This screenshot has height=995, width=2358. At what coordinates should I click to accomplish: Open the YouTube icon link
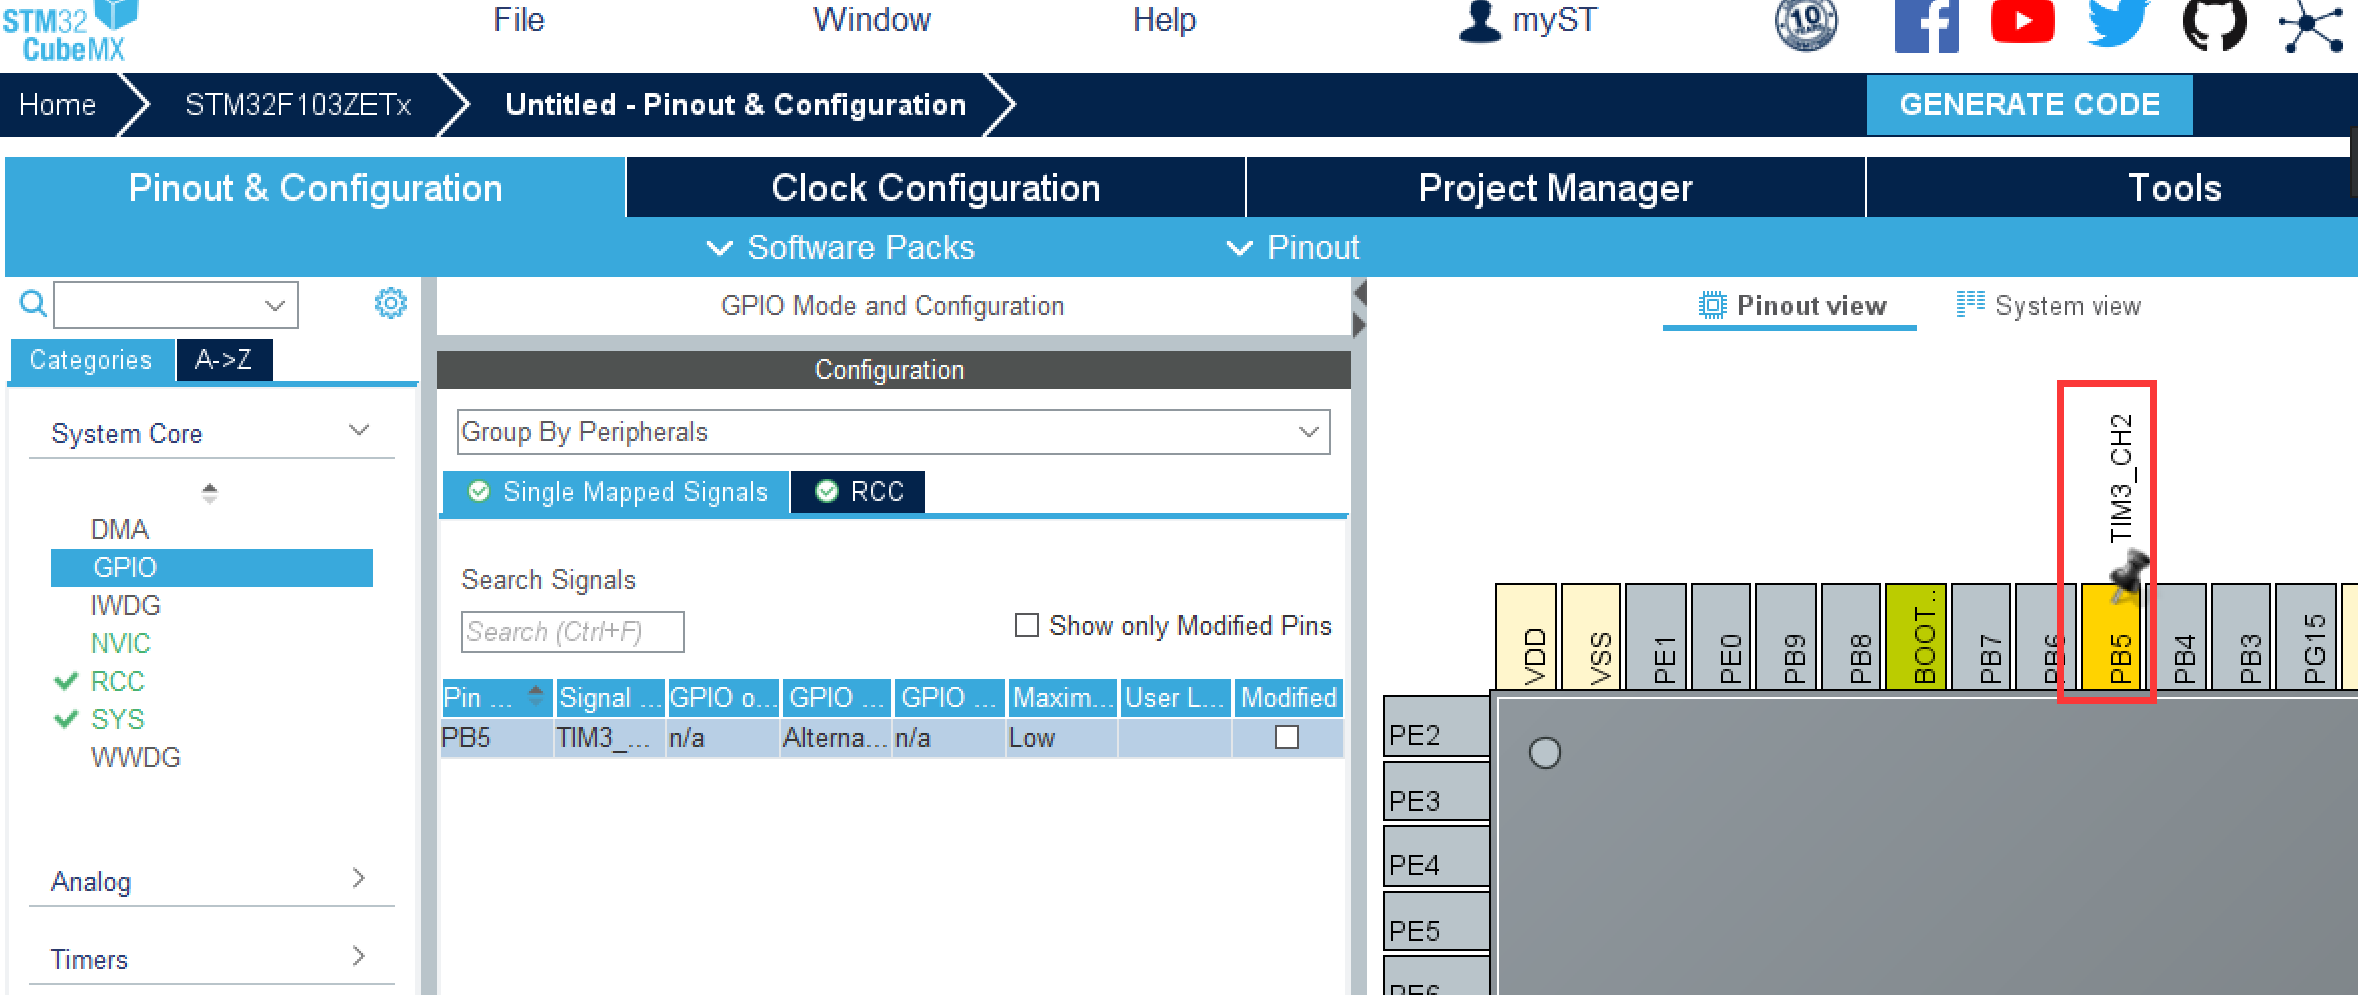coord(2022,21)
